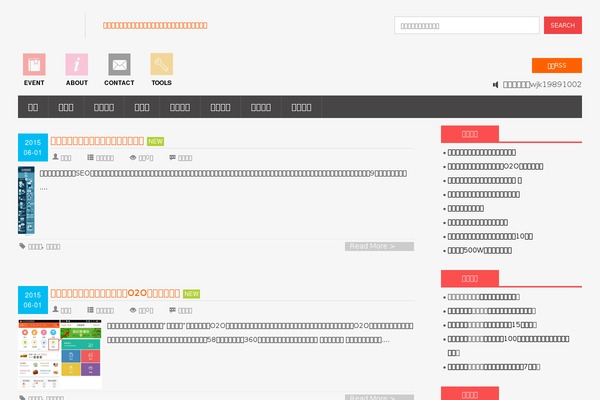Click the NEW badge beside the O2O post title
600x400 pixels.
[191, 294]
